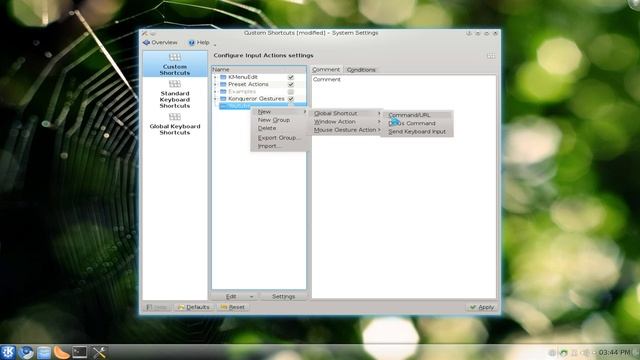Click the Apply button
640x360 pixels.
point(482,307)
